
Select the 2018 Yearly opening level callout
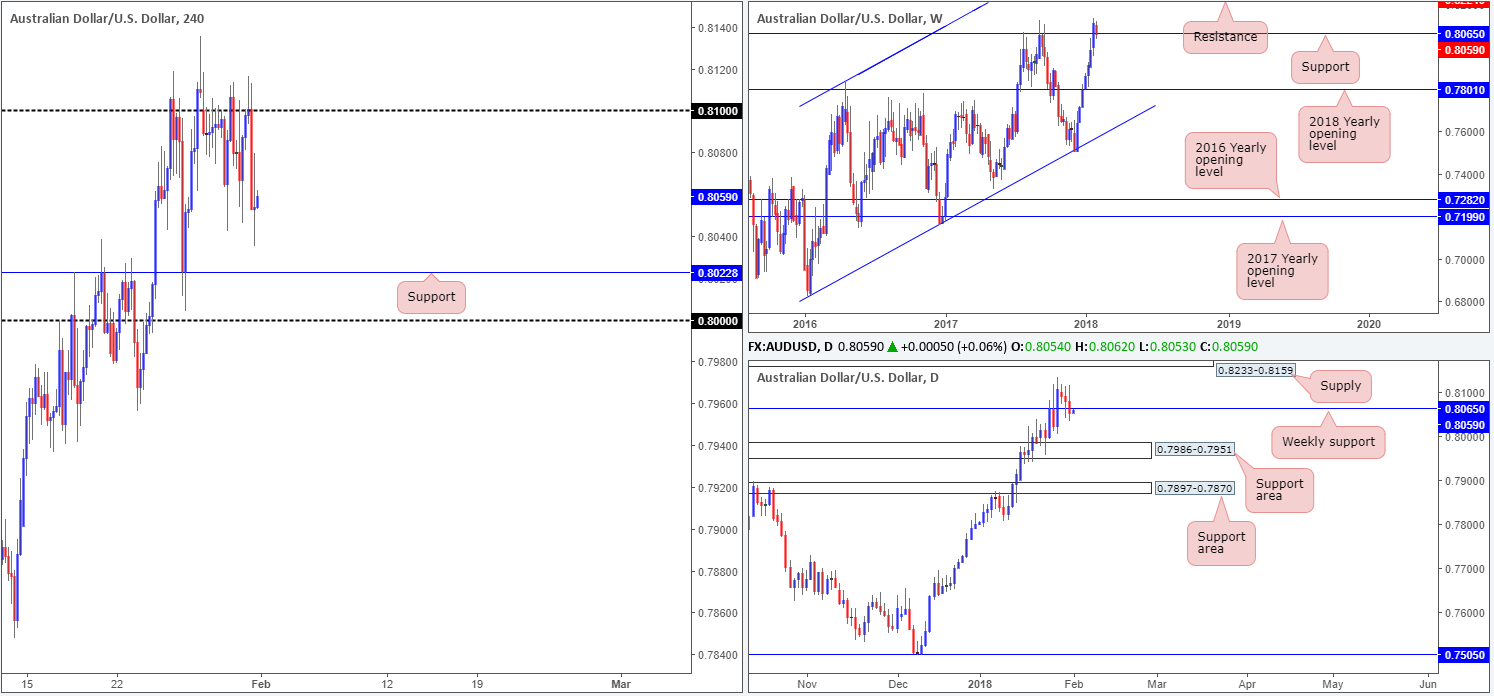pyautogui.click(x=1345, y=134)
